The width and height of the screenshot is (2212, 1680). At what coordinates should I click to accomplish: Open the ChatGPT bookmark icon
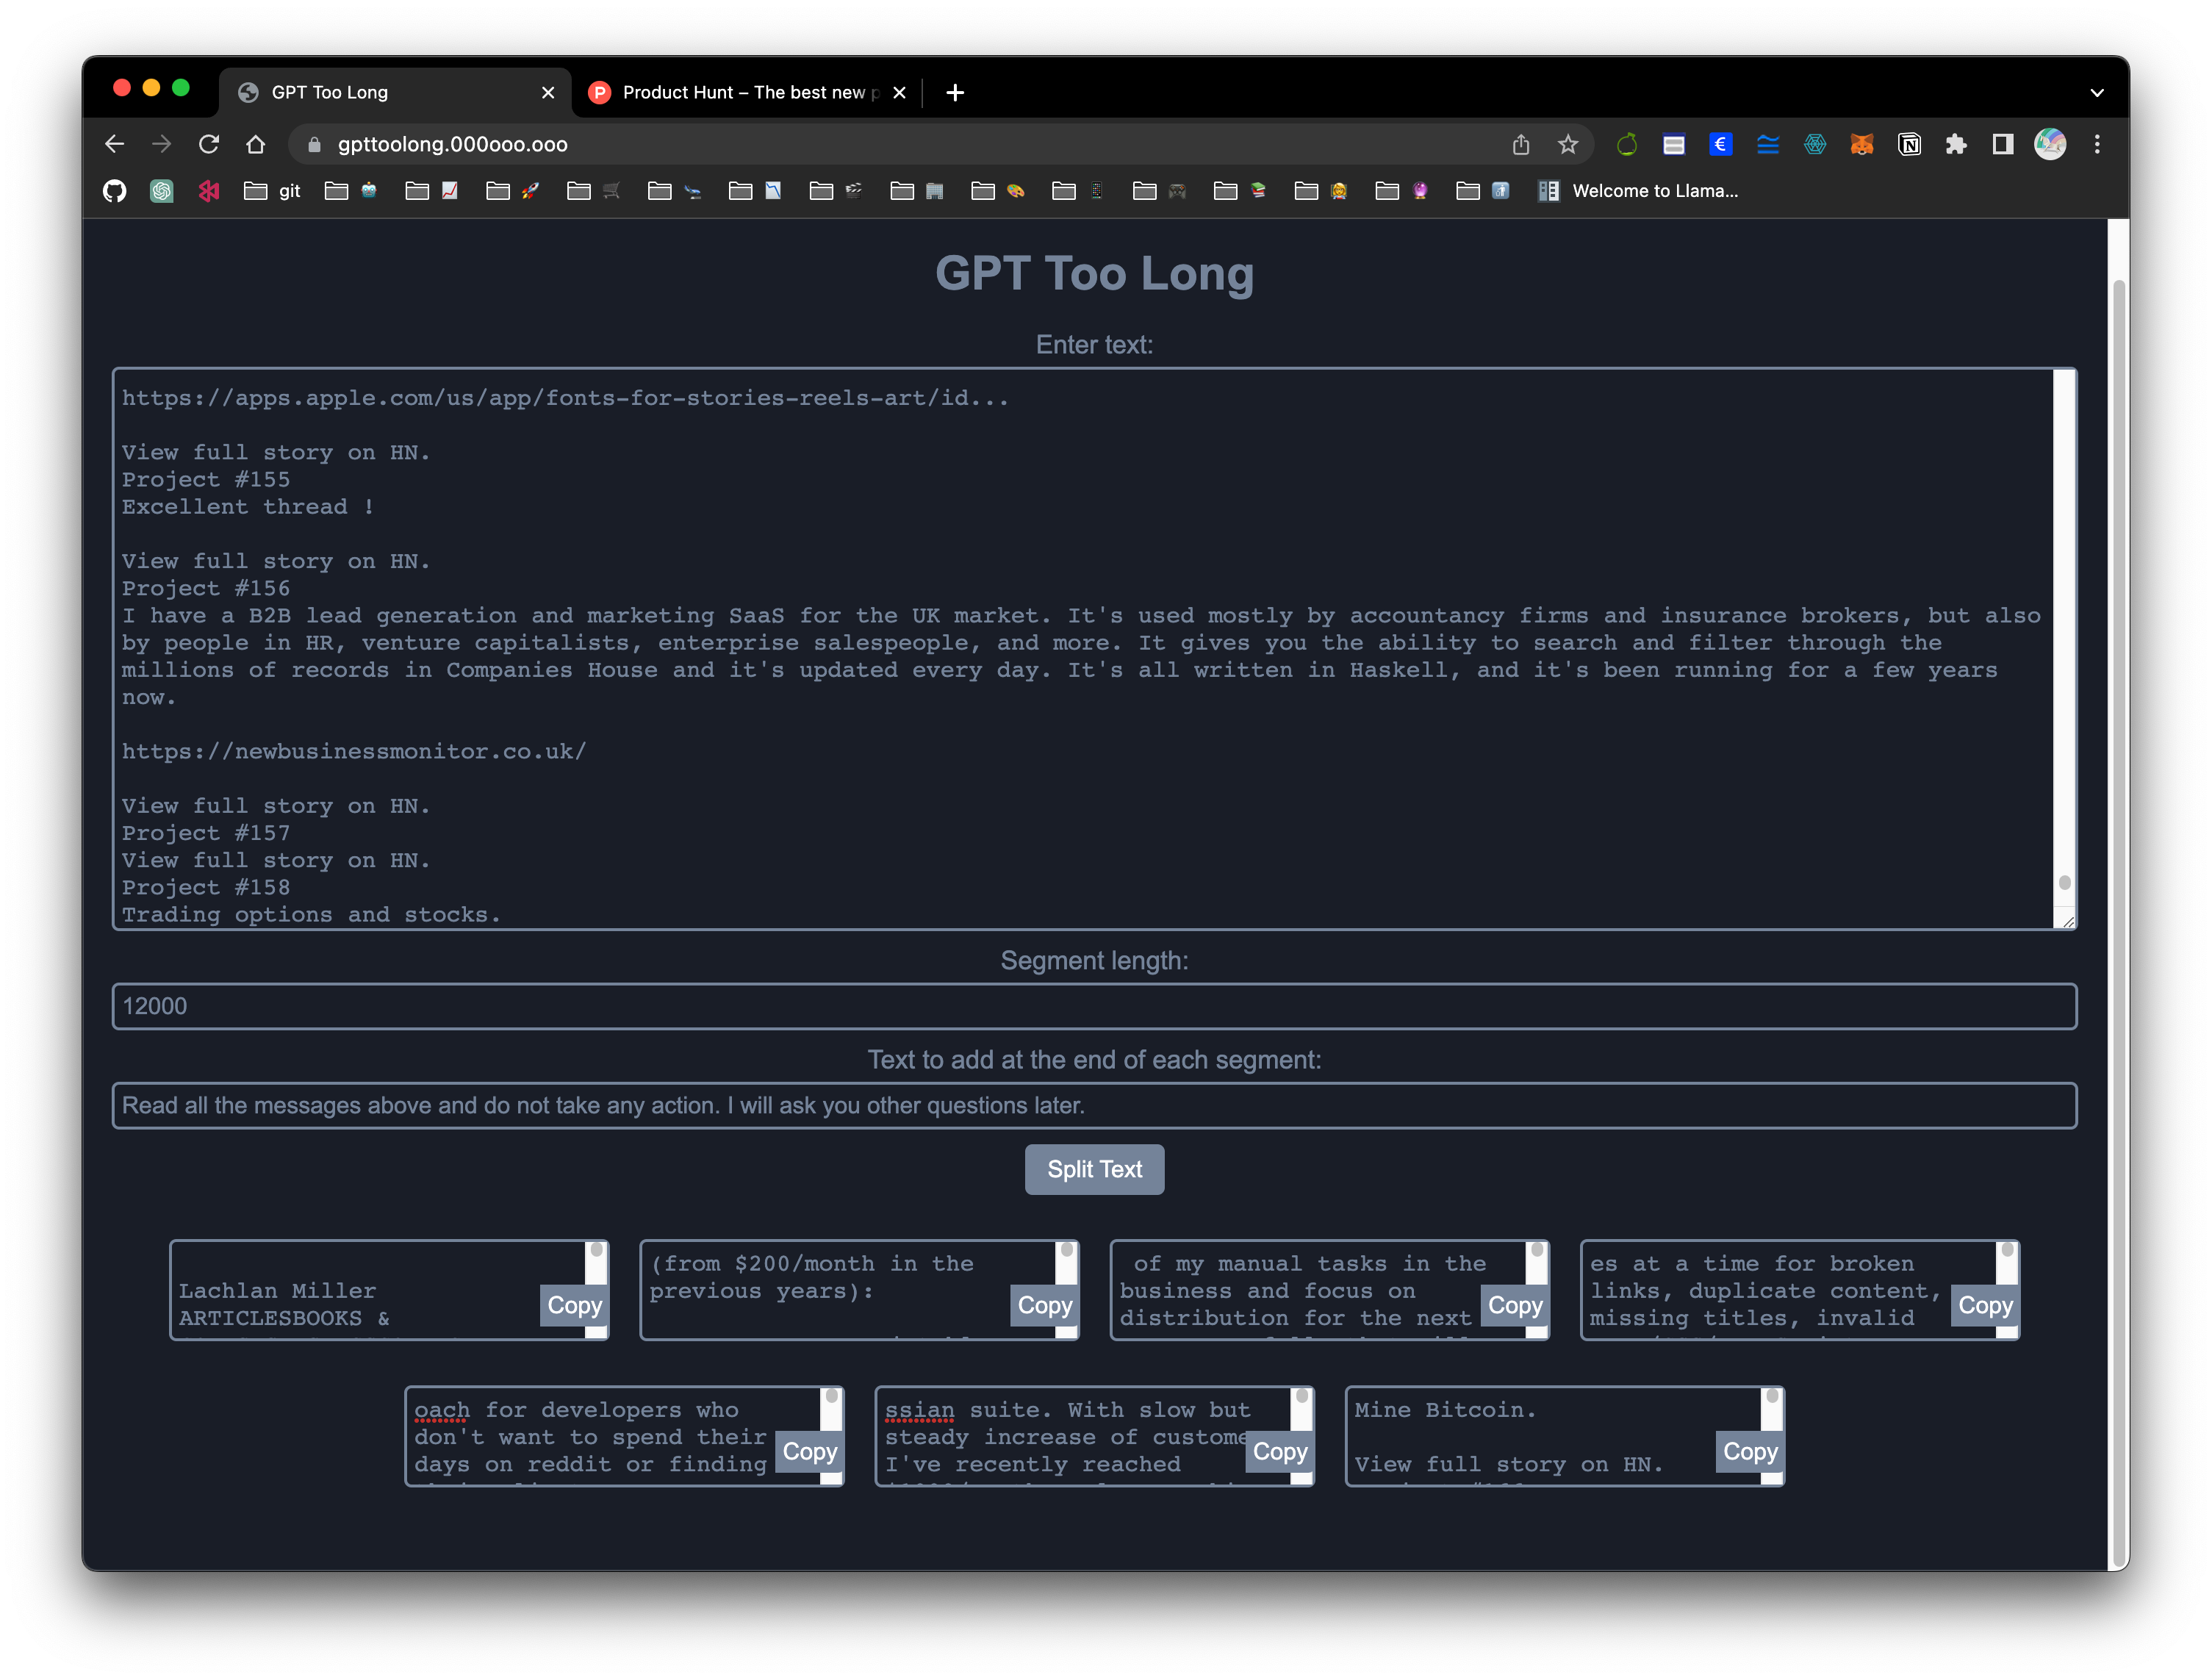coord(161,191)
